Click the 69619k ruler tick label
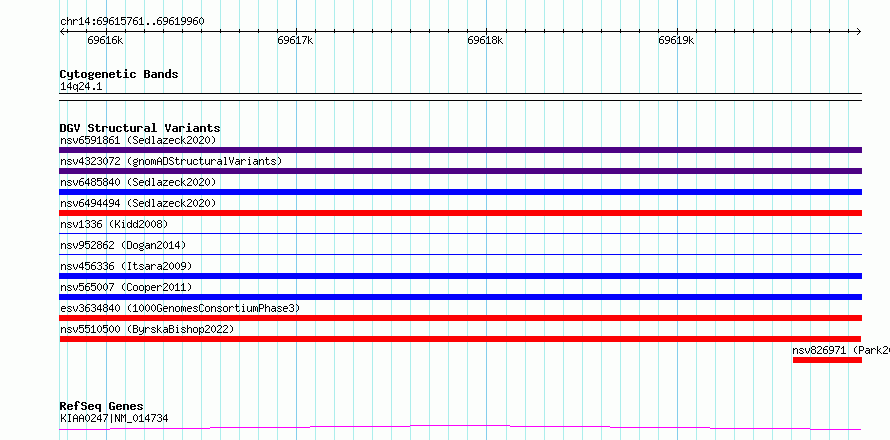The width and height of the screenshot is (890, 440). click(x=677, y=41)
